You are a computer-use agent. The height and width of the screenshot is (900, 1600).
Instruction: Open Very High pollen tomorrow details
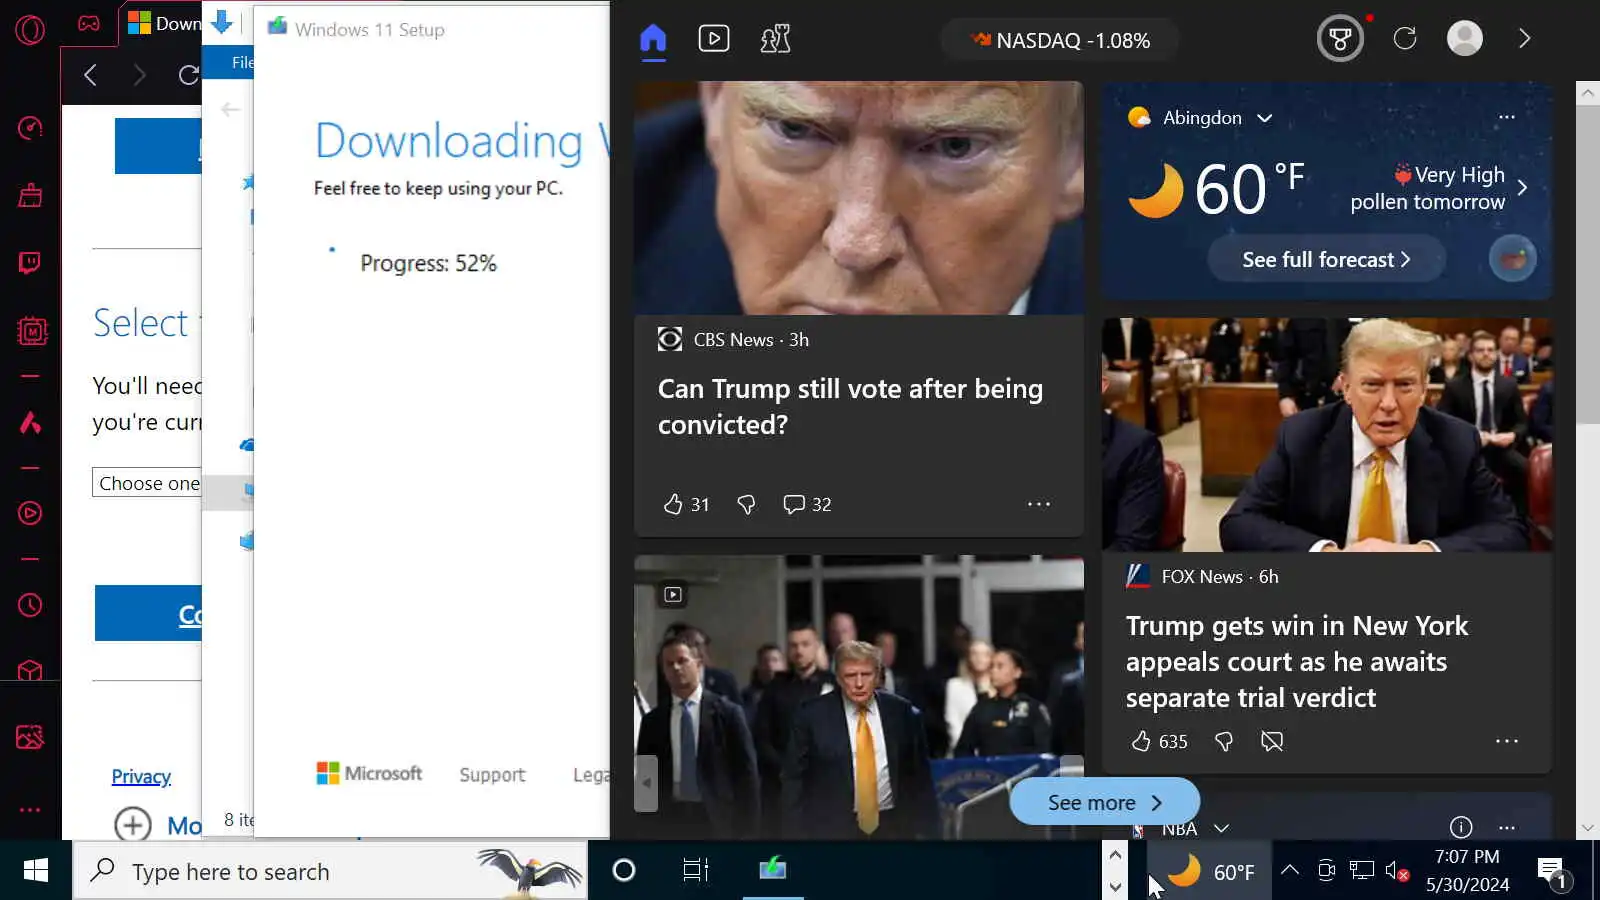coord(1440,188)
